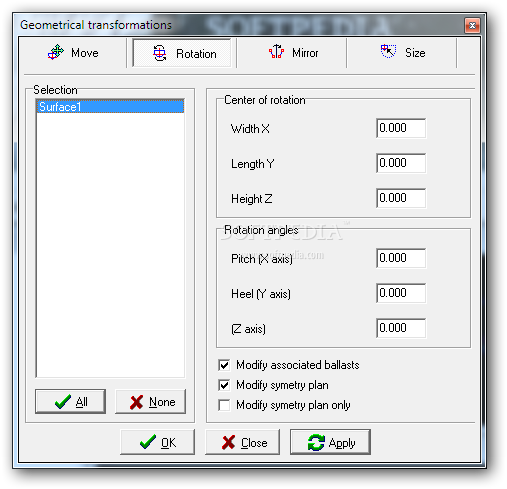The image size is (507, 489).
Task: Click the Length Y input field
Action: click(x=401, y=163)
